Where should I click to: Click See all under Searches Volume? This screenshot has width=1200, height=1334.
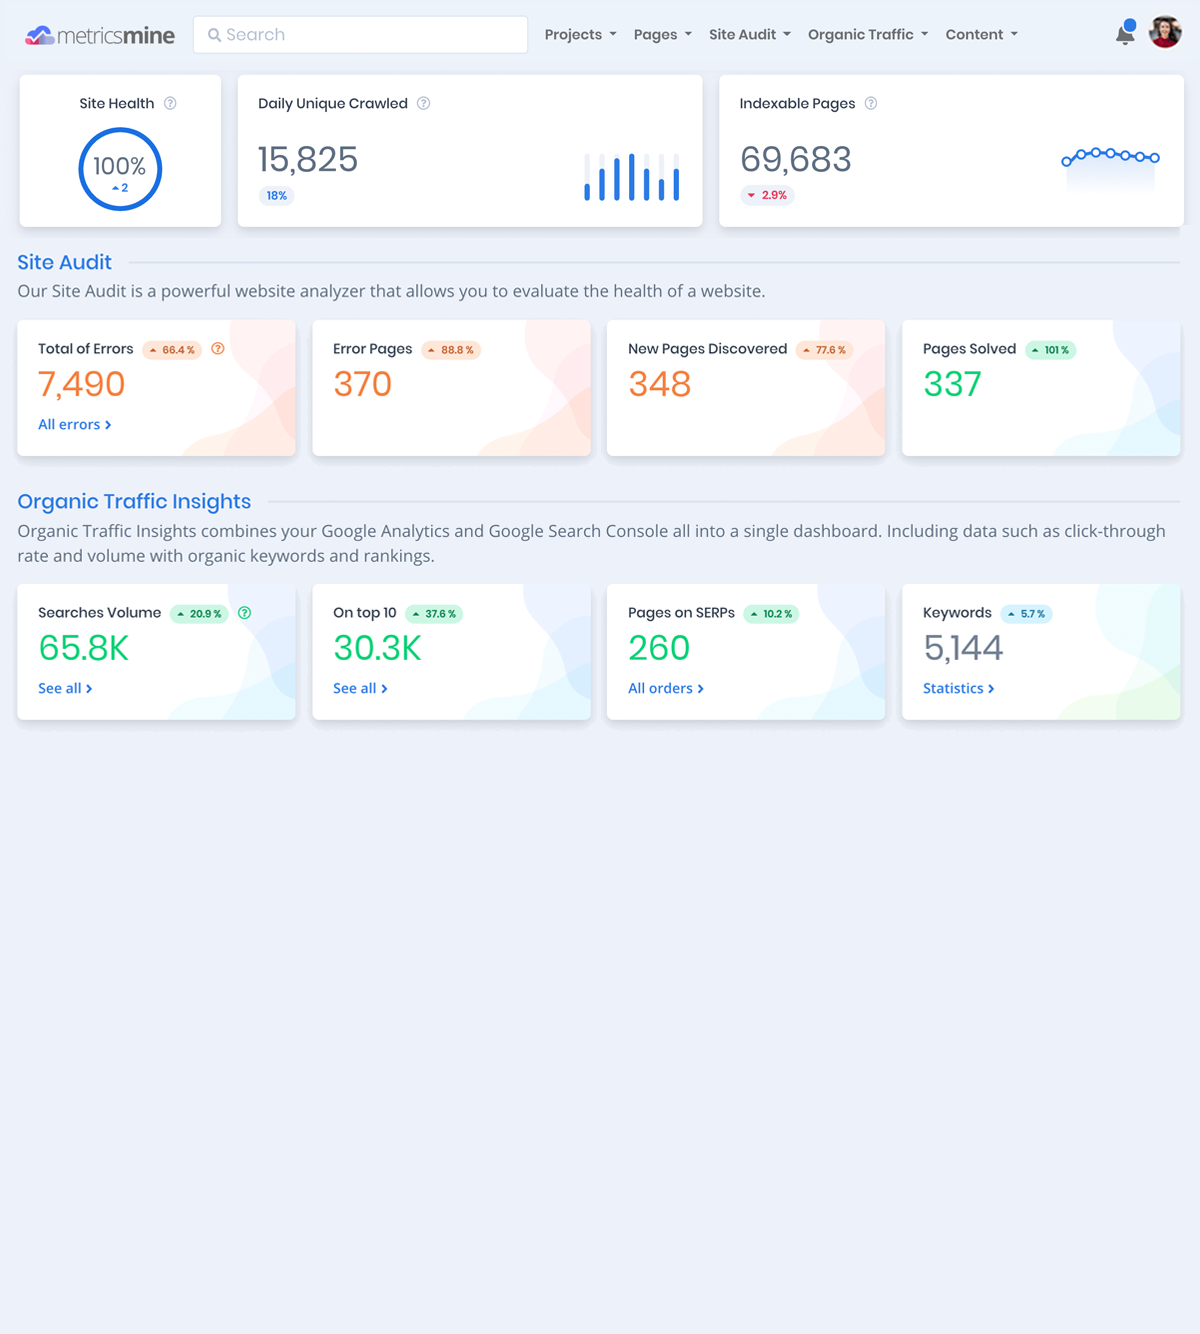[x=65, y=689]
